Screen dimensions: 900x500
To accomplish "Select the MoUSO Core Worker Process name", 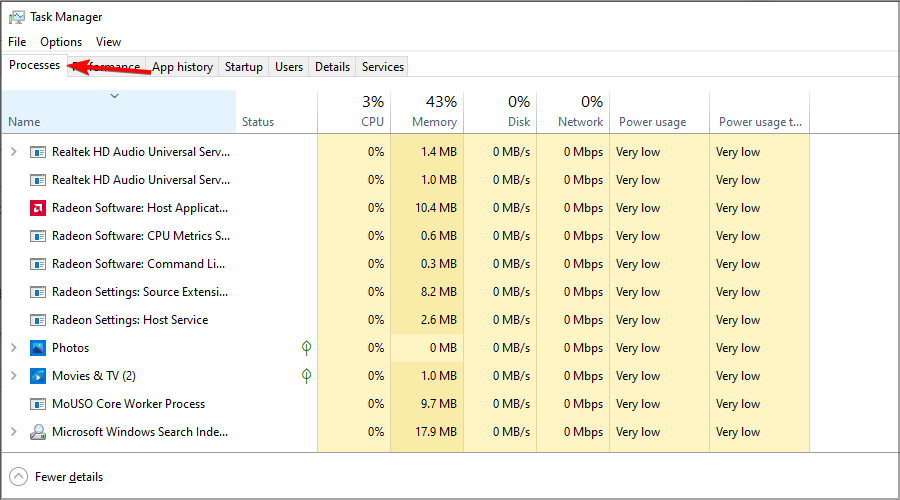I will tap(129, 404).
